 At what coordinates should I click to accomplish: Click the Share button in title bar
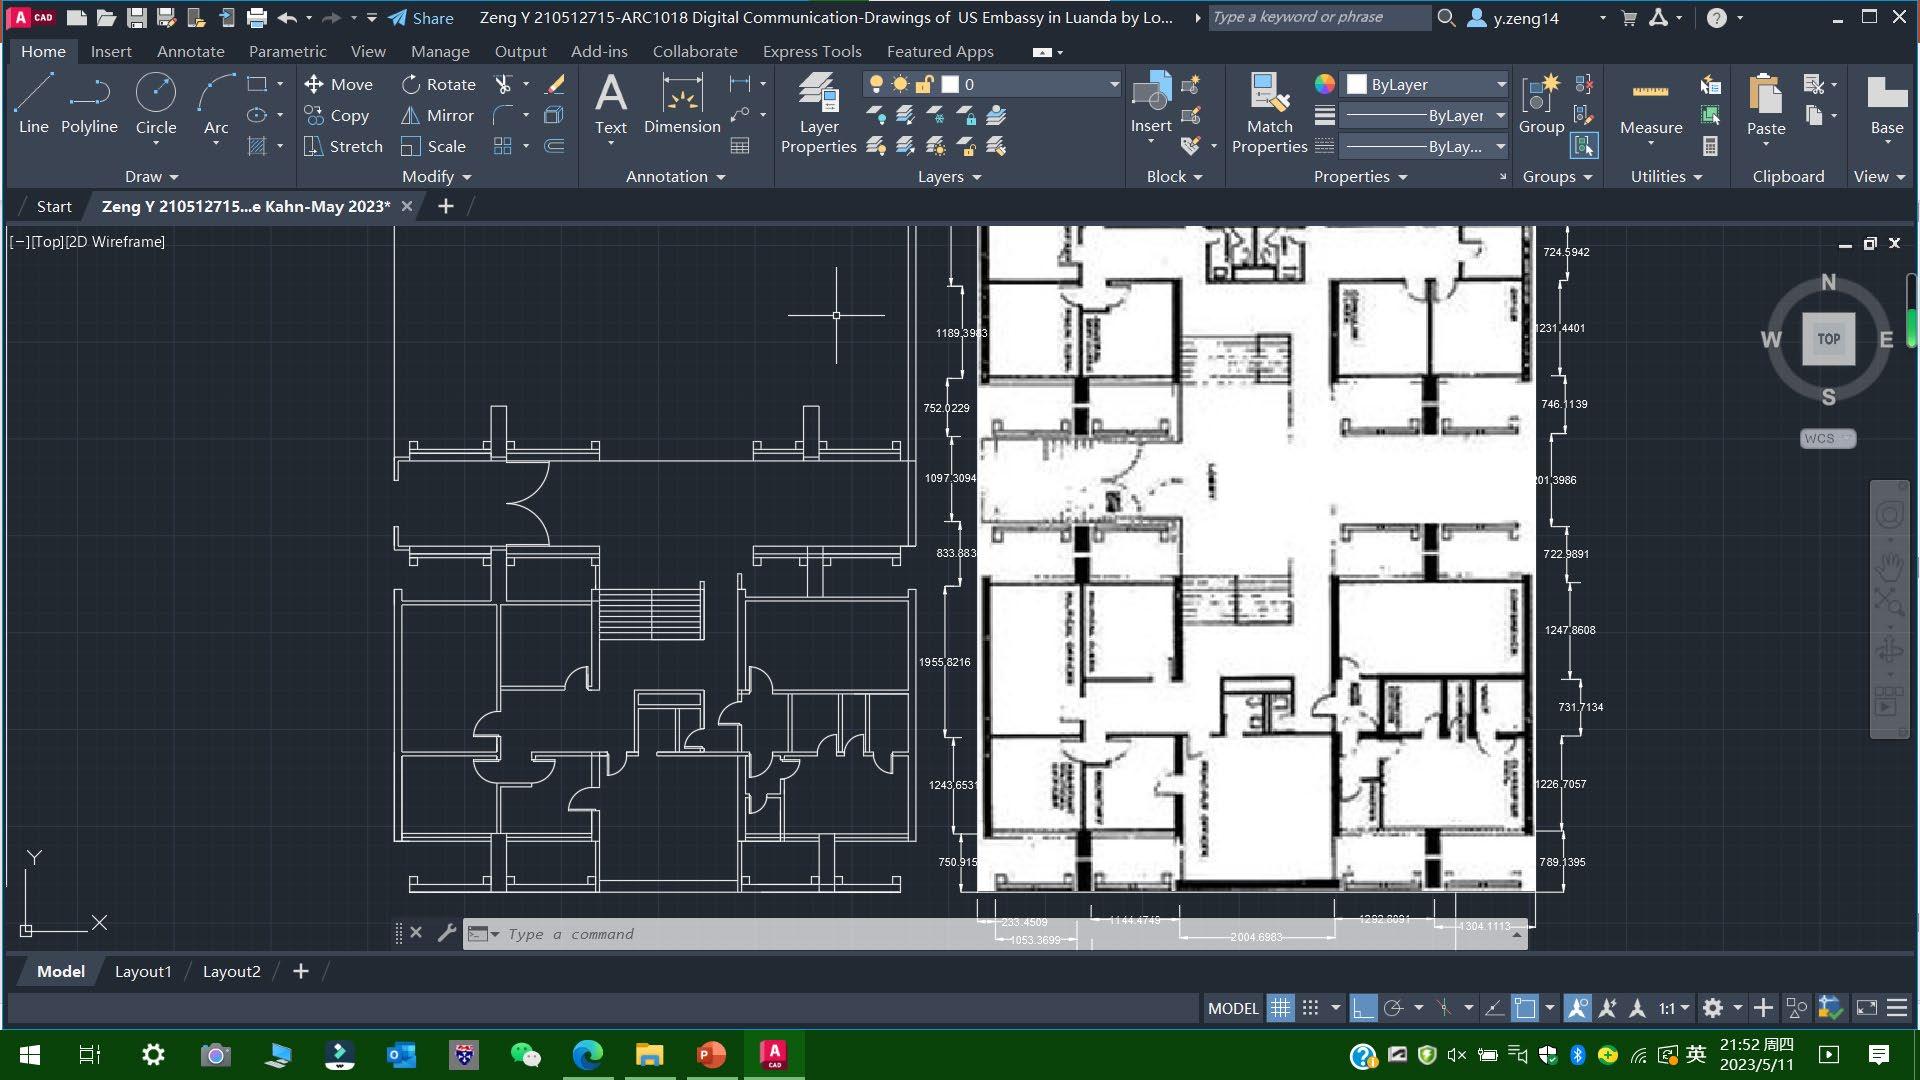point(421,18)
